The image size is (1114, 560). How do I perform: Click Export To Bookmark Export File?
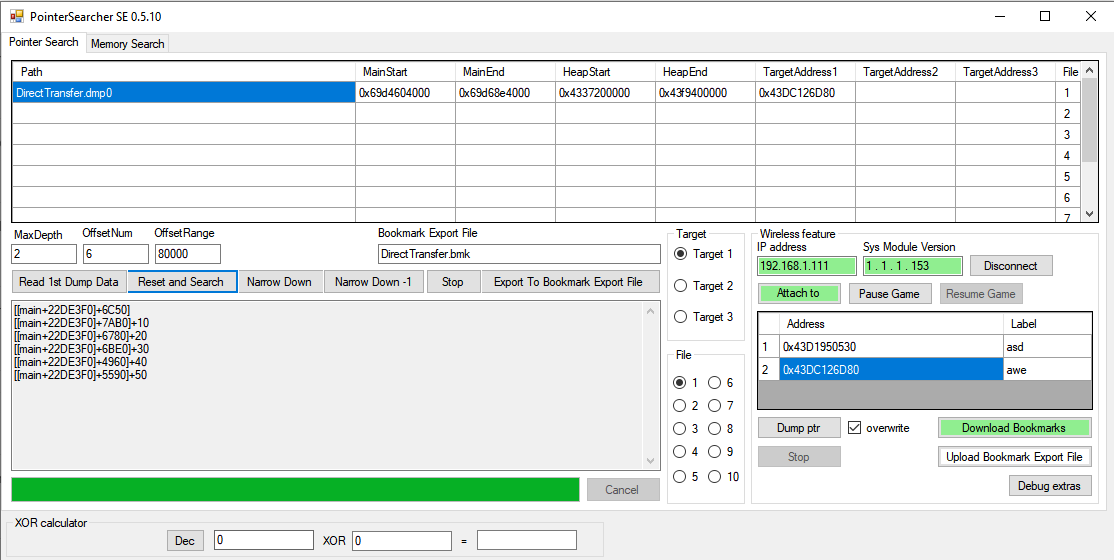pyautogui.click(x=570, y=281)
